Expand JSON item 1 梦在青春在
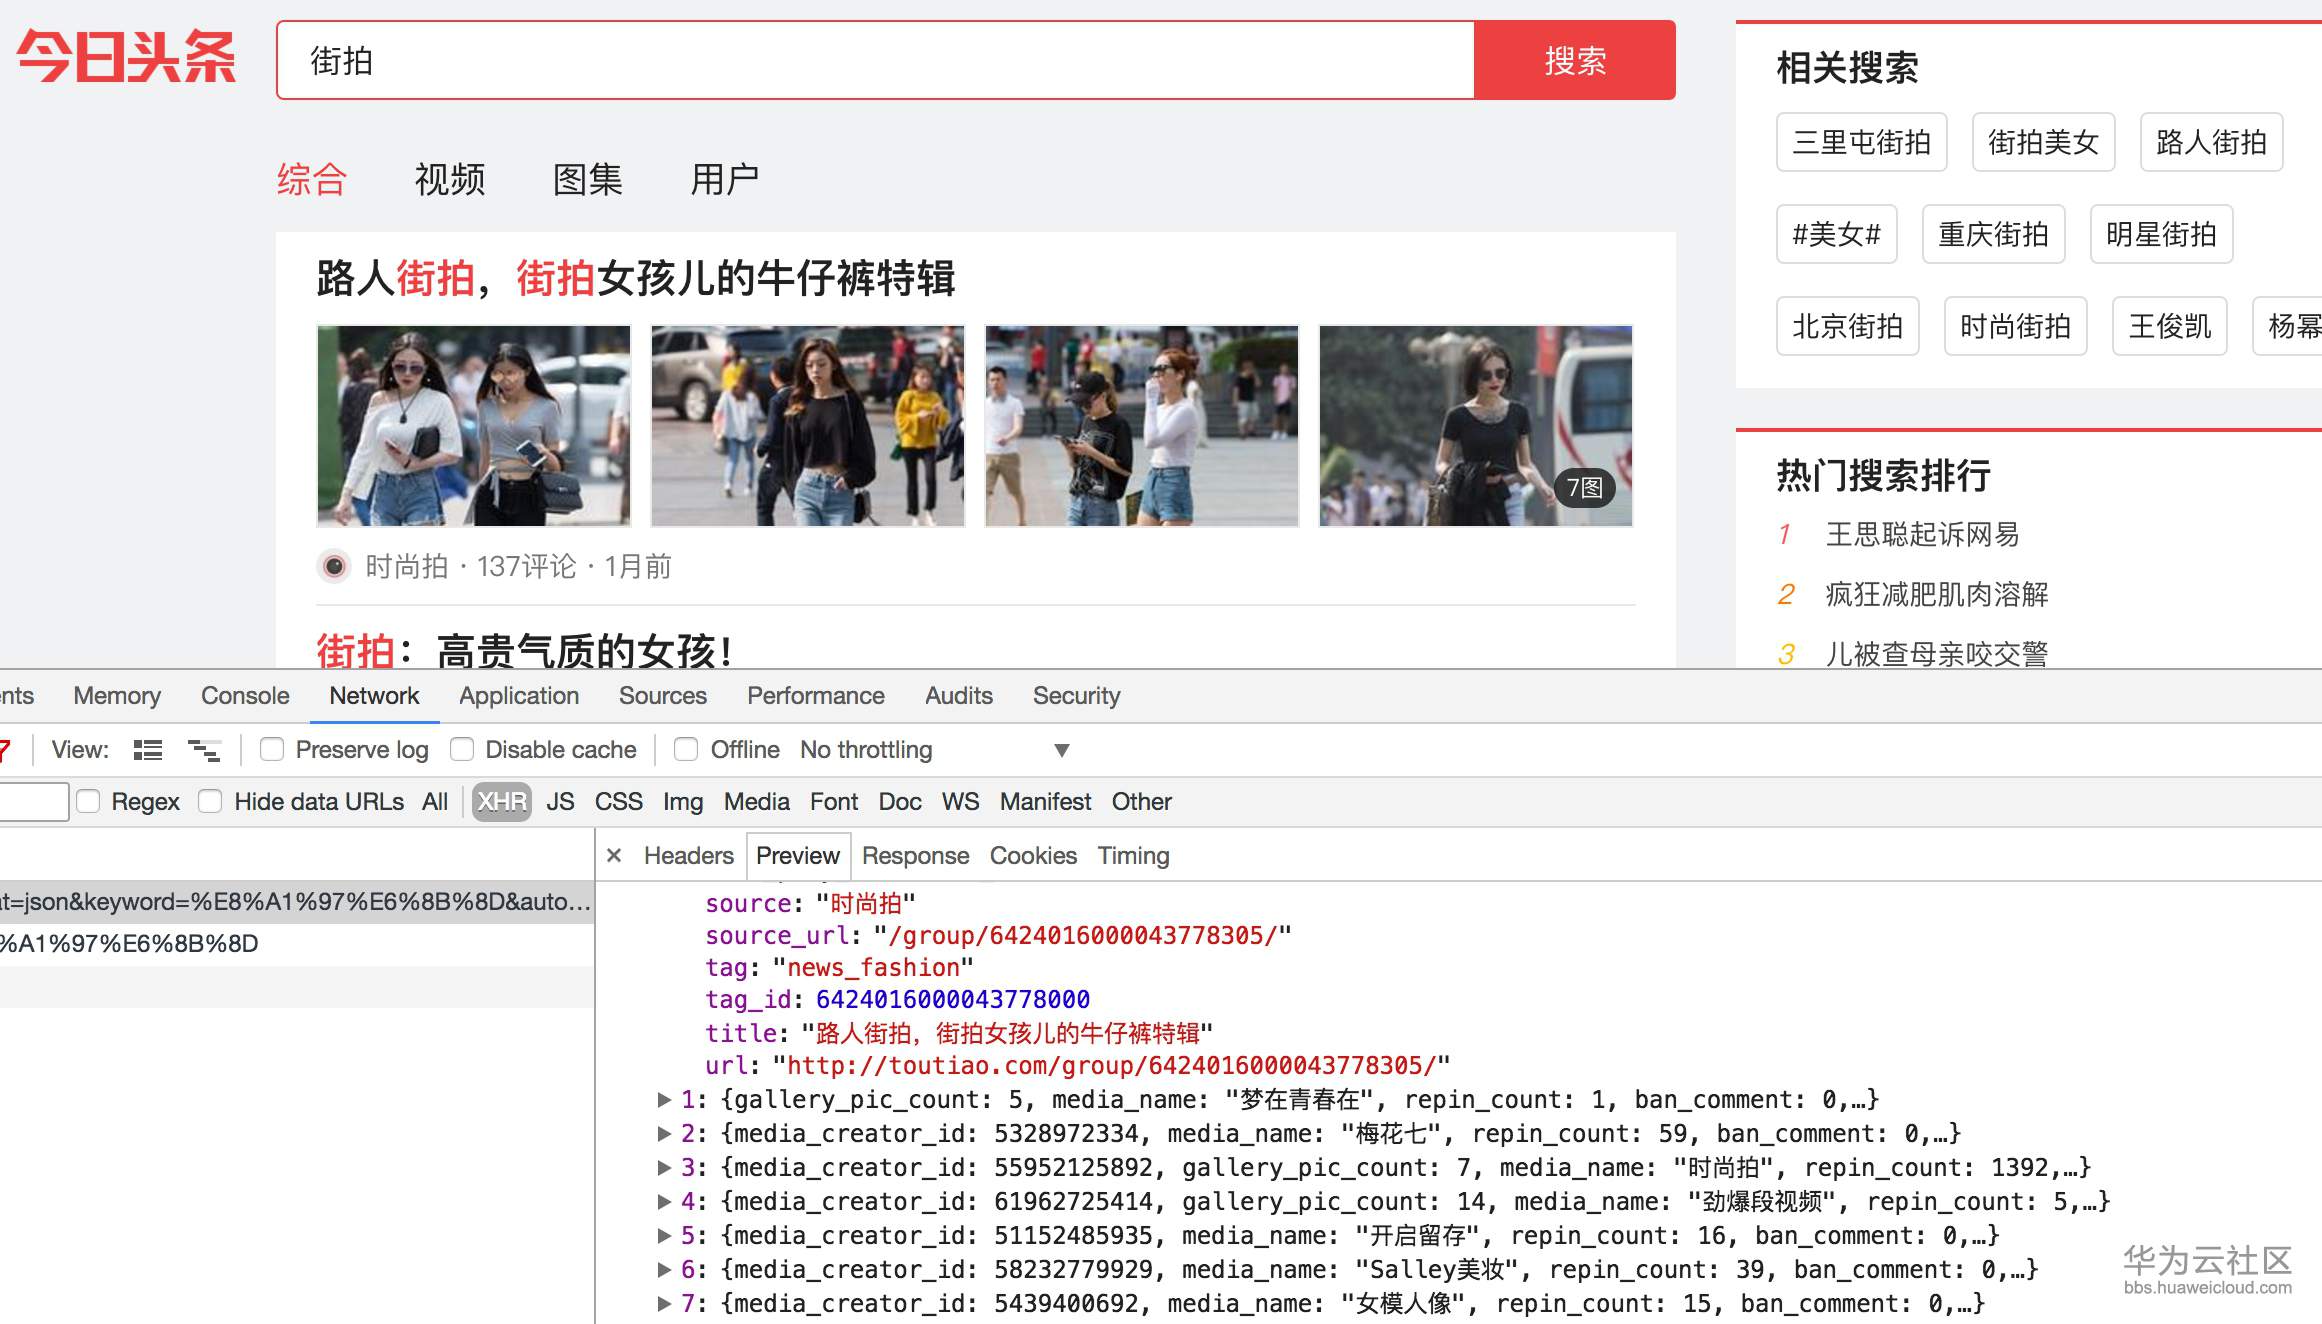The height and width of the screenshot is (1324, 2322). 664,1100
